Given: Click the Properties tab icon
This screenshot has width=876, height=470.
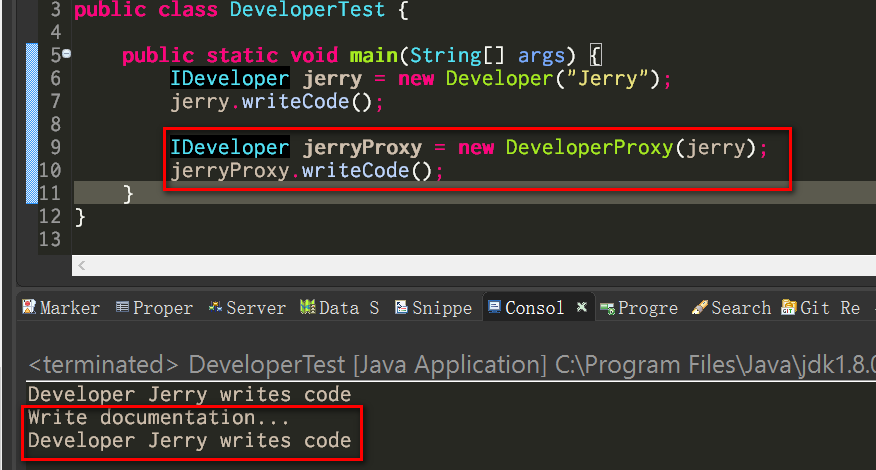Looking at the screenshot, I should click(x=122, y=307).
